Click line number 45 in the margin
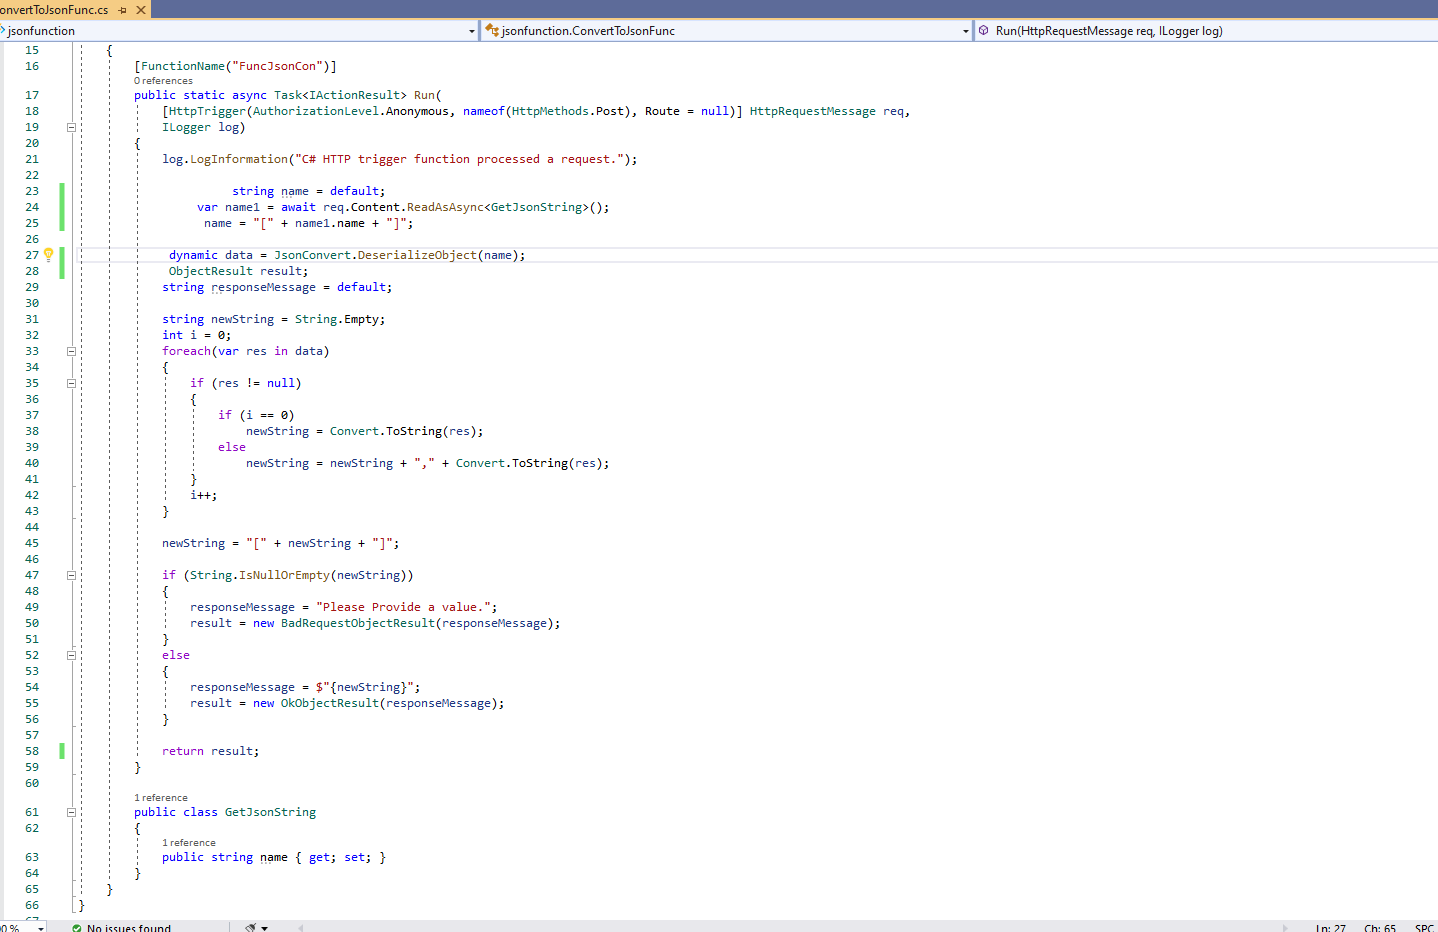1438x932 pixels. tap(32, 543)
